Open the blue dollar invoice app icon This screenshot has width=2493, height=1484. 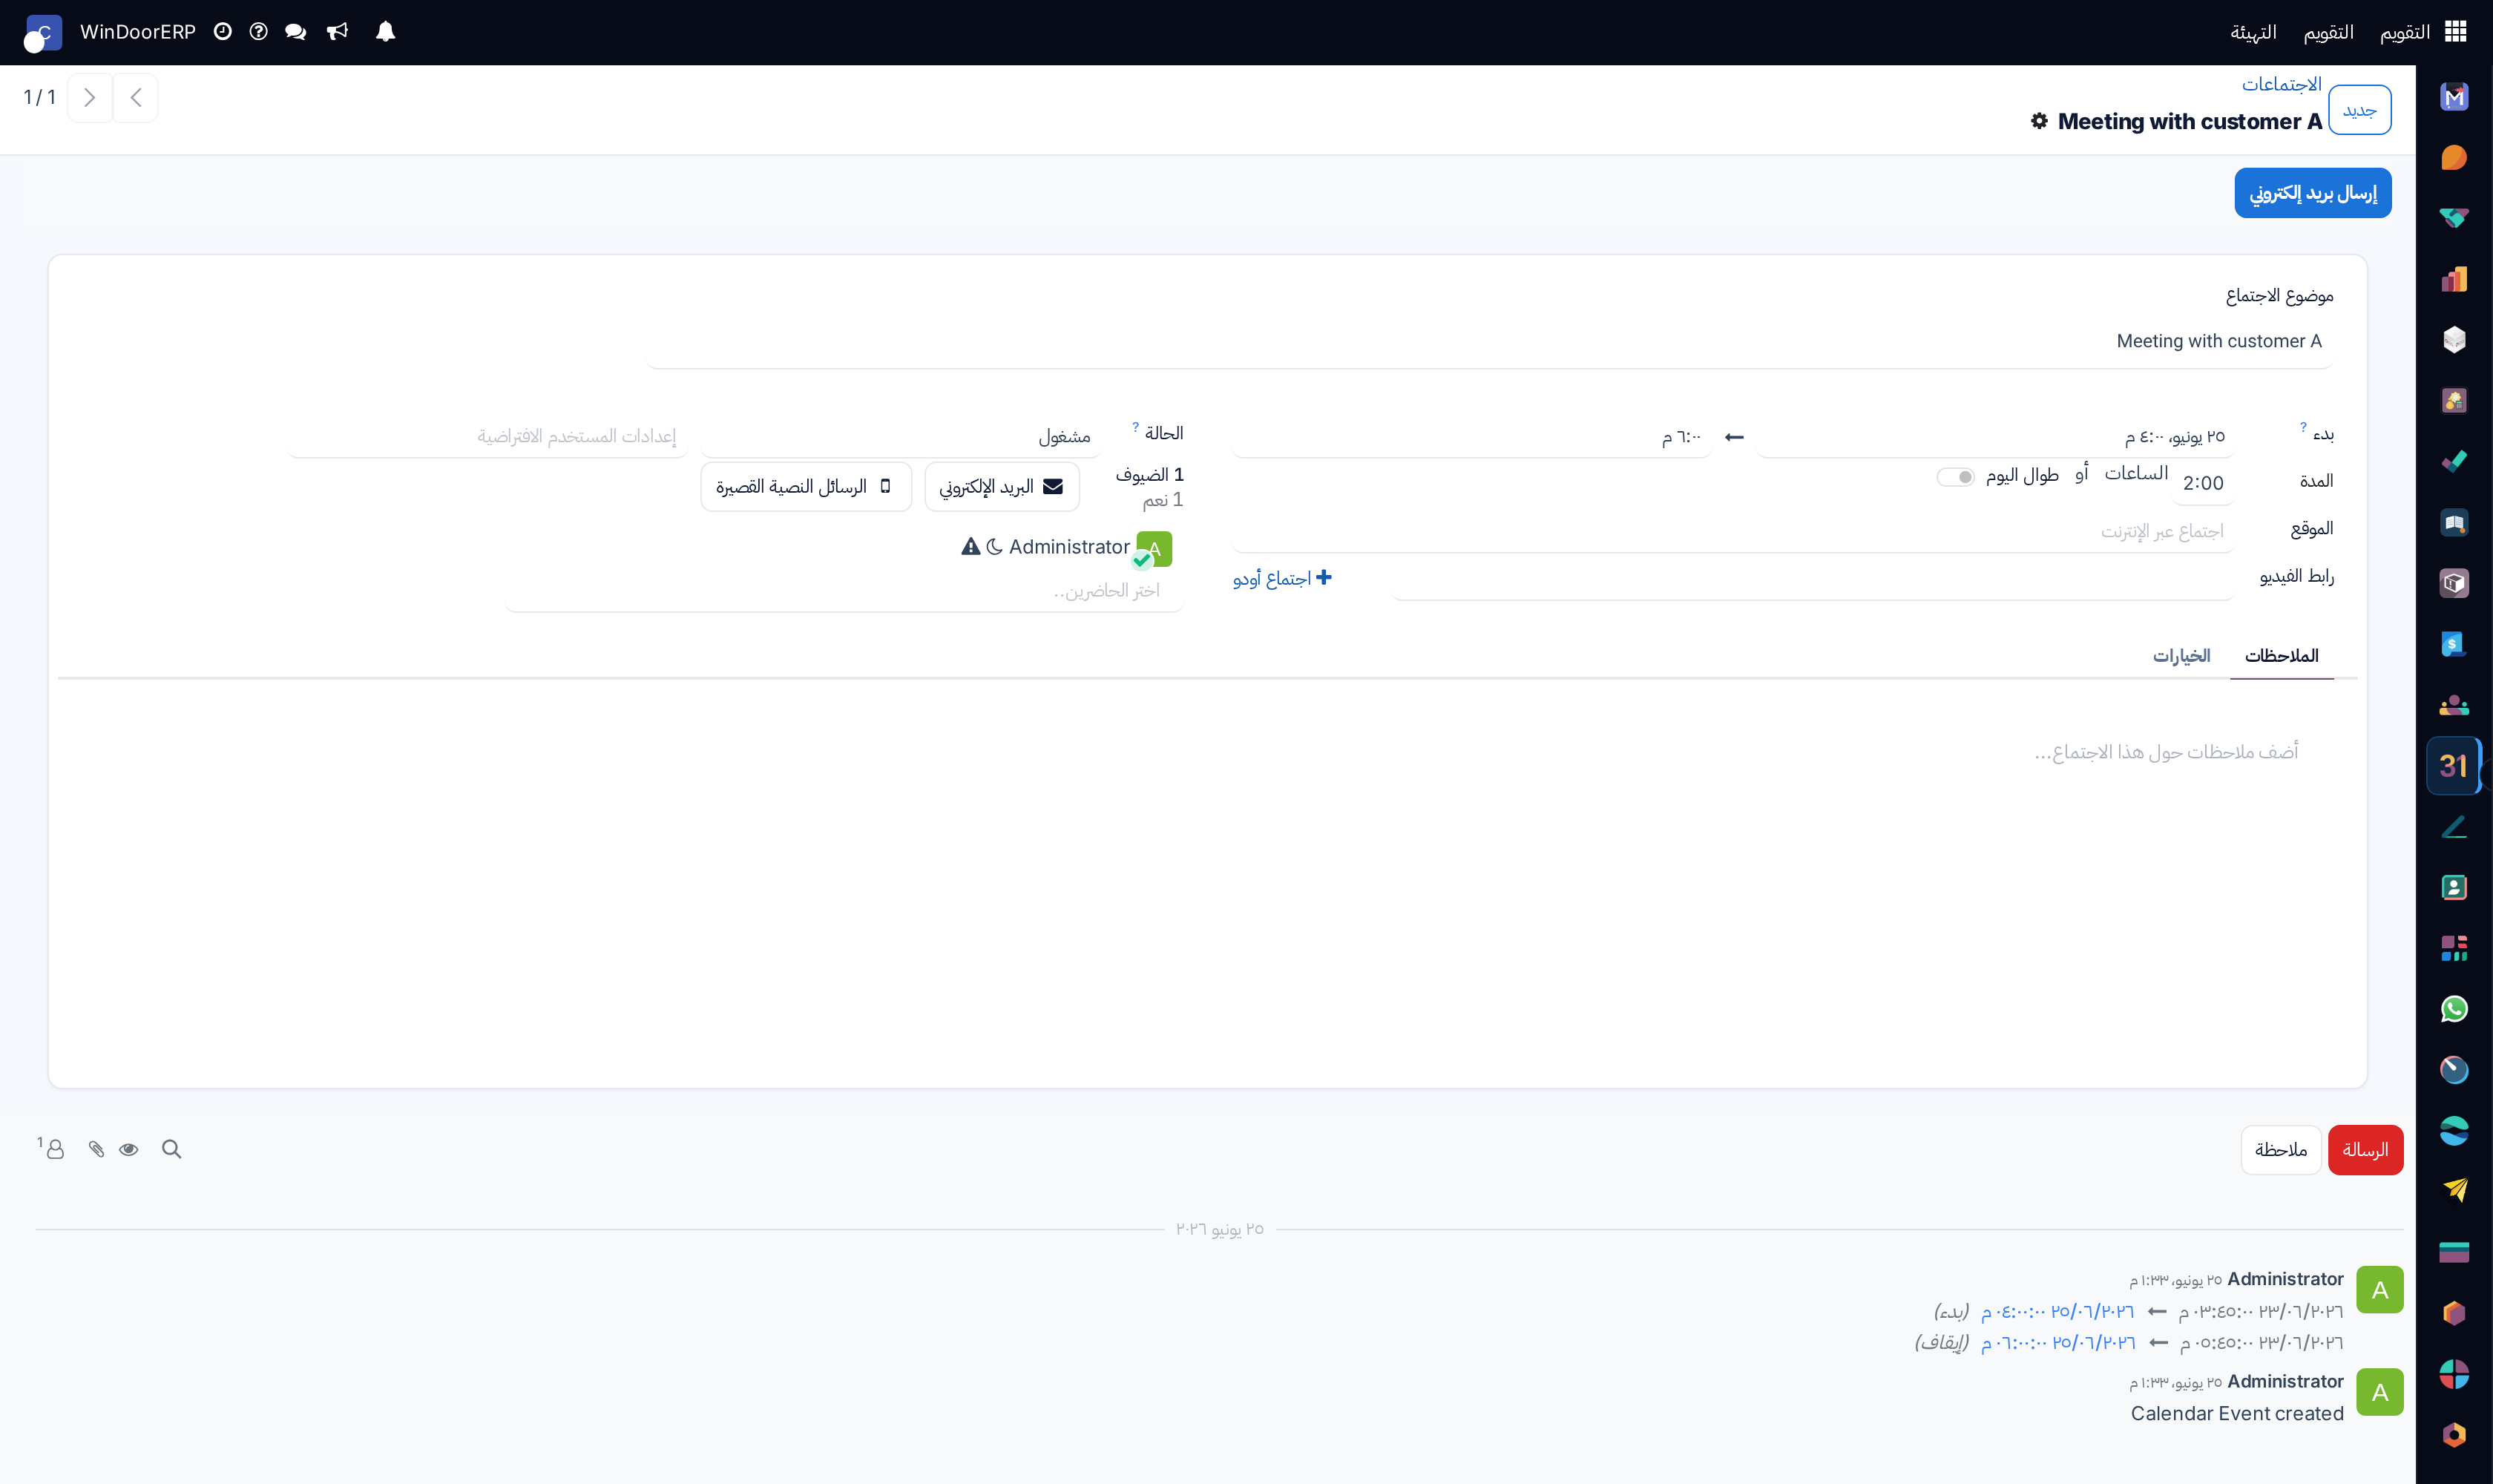(2454, 644)
